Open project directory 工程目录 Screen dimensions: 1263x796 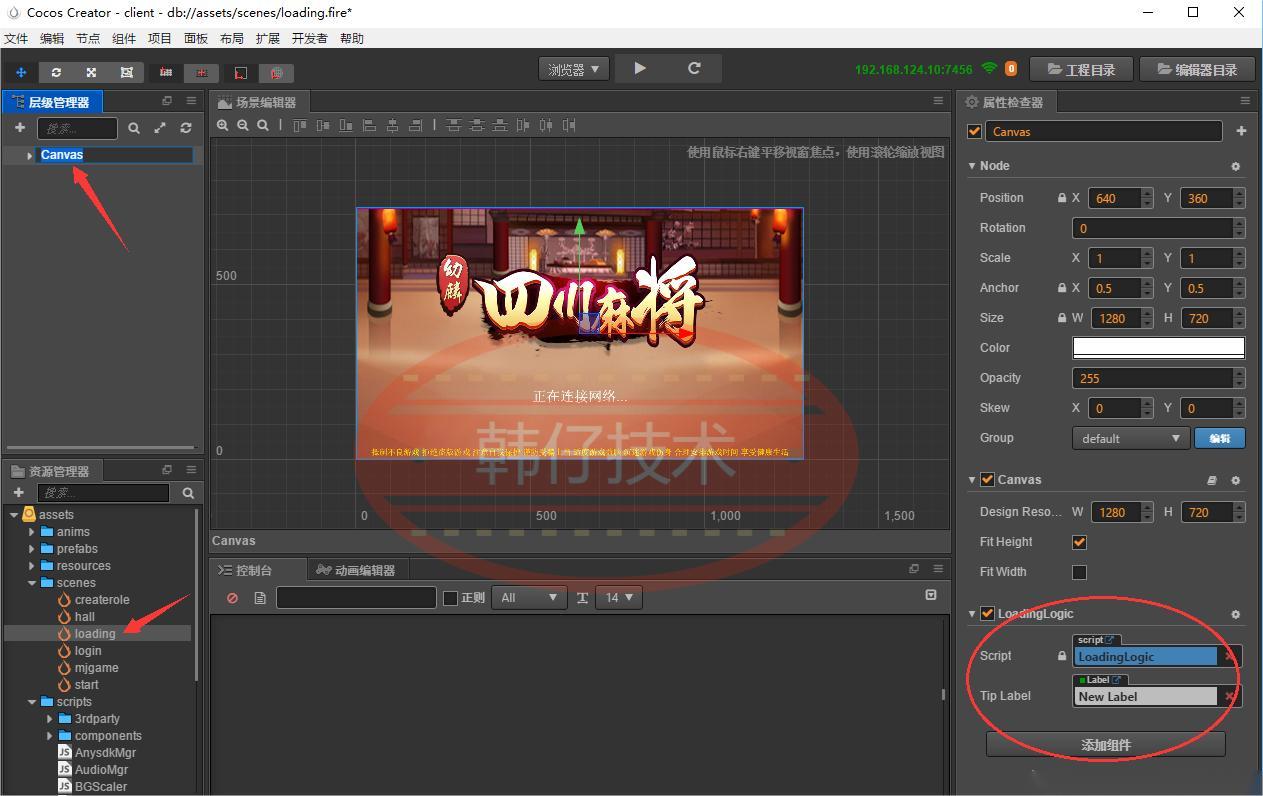click(1081, 69)
